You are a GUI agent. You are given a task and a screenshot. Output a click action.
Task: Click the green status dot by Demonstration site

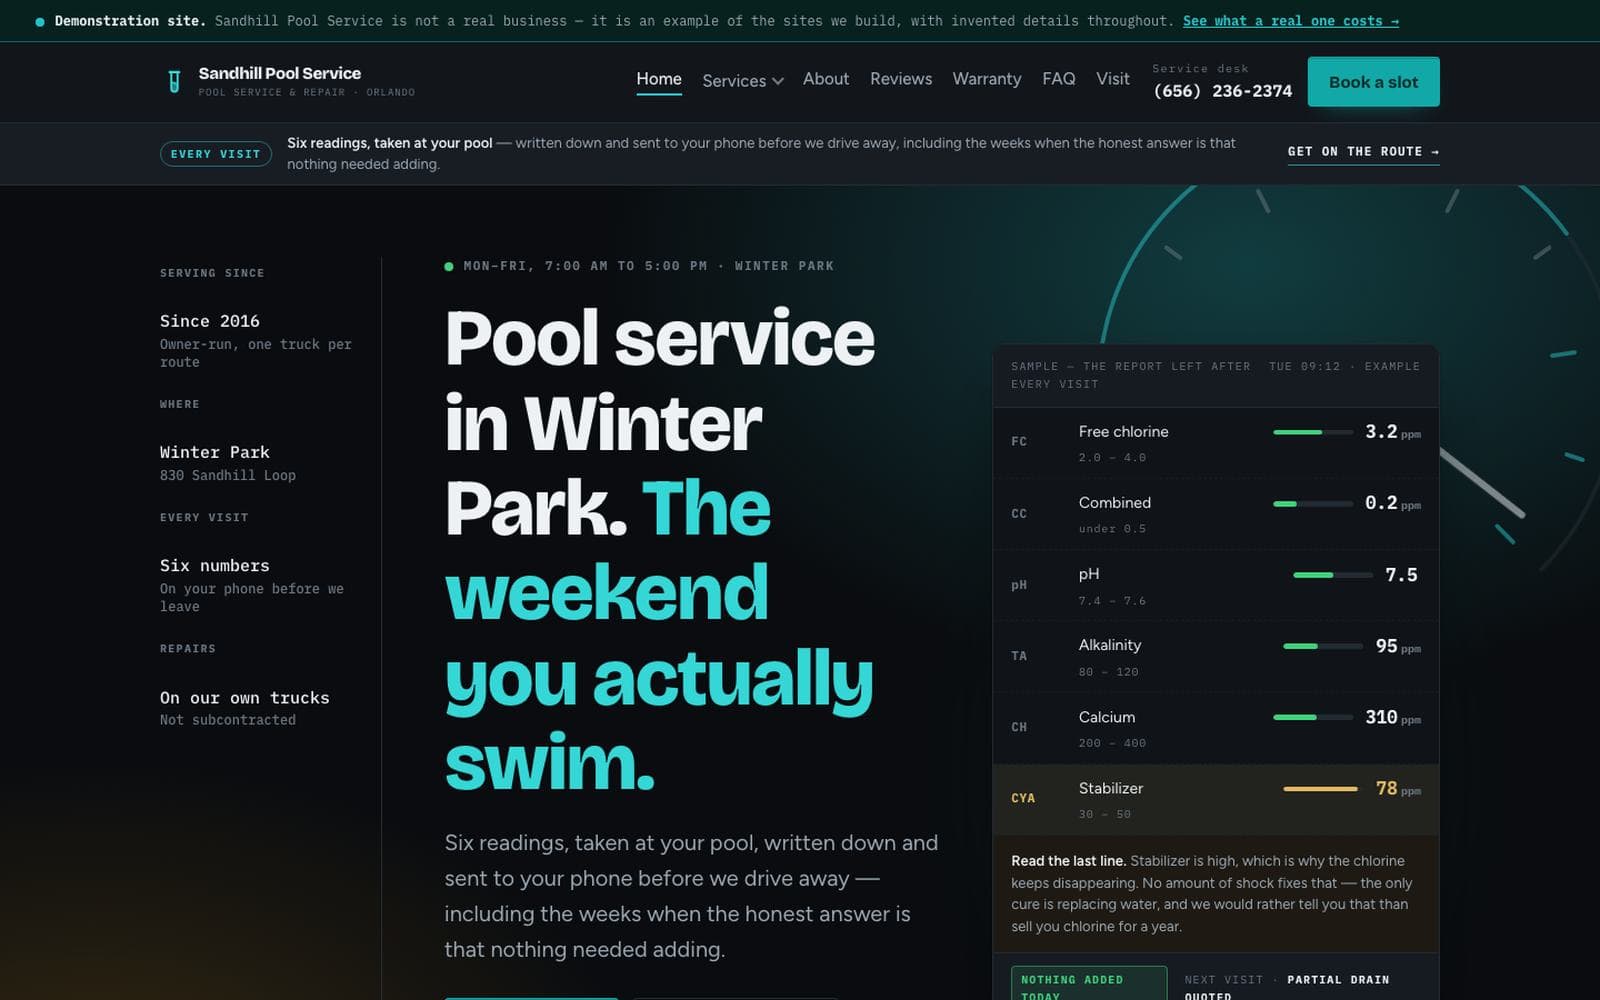pyautogui.click(x=40, y=21)
